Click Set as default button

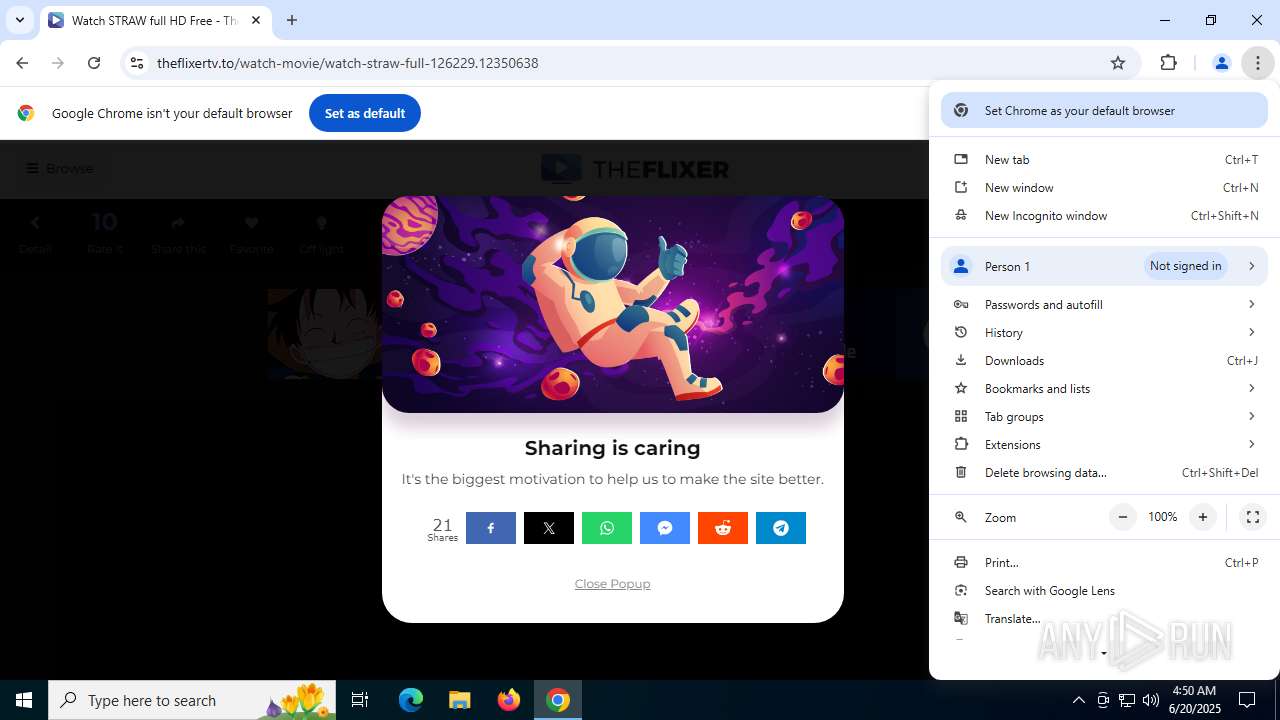365,113
